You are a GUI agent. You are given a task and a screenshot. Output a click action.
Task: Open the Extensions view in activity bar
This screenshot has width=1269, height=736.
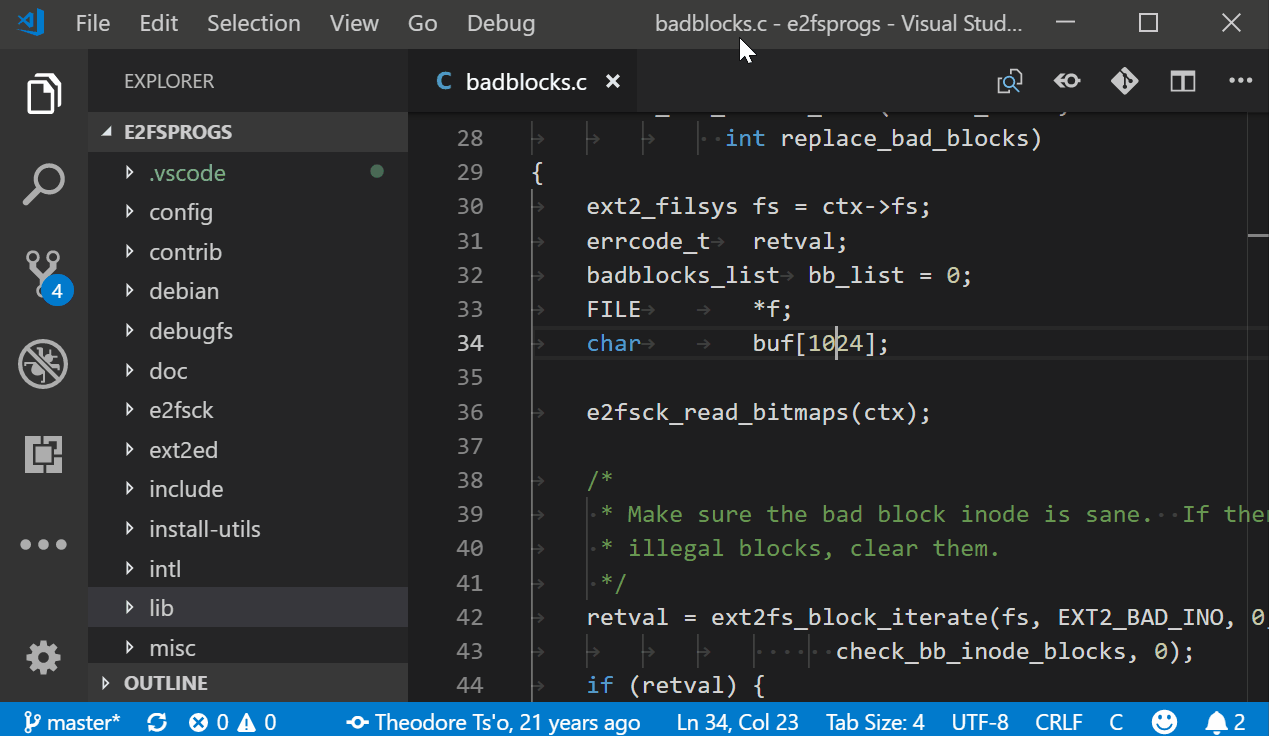pos(43,455)
